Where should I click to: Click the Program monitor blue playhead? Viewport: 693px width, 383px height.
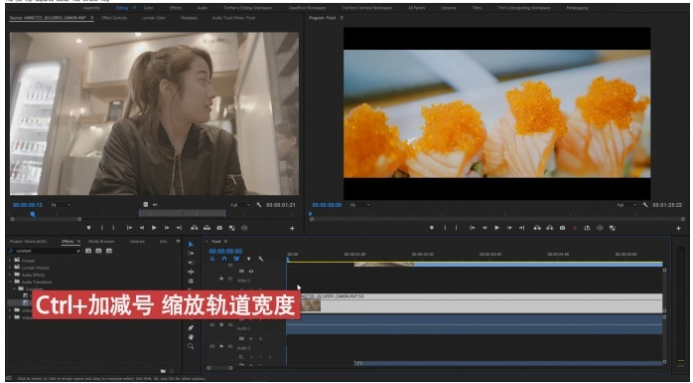(310, 214)
